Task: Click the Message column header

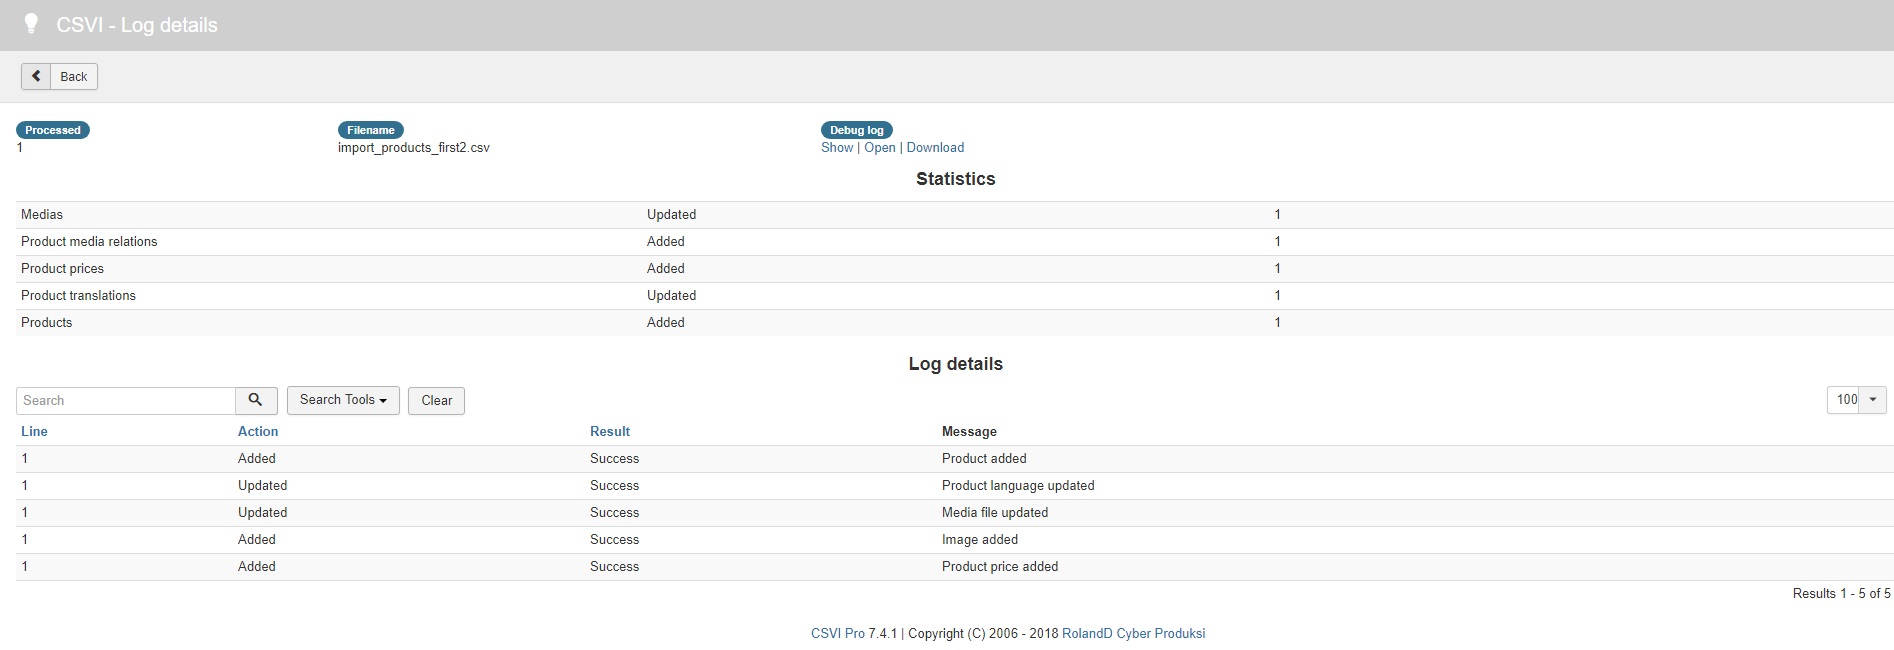Action: (969, 431)
